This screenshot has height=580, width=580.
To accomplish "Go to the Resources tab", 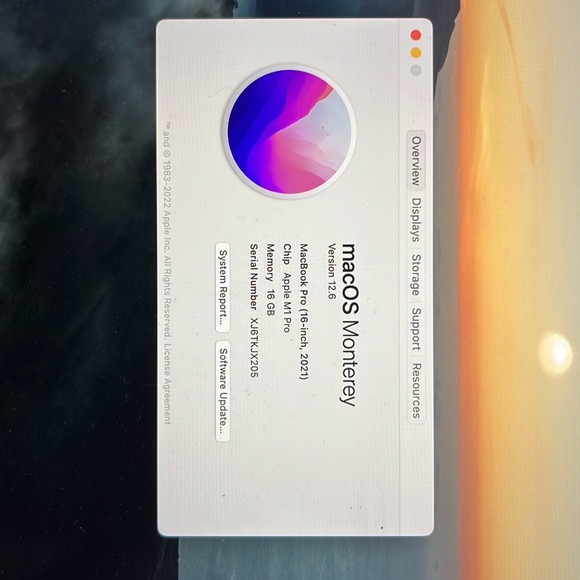I will pyautogui.click(x=416, y=391).
